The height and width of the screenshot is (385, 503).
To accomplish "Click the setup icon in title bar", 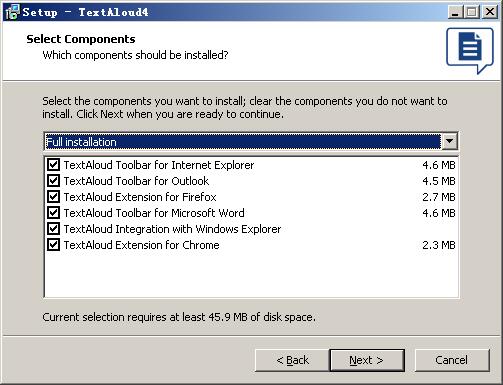I will tap(12, 12).
